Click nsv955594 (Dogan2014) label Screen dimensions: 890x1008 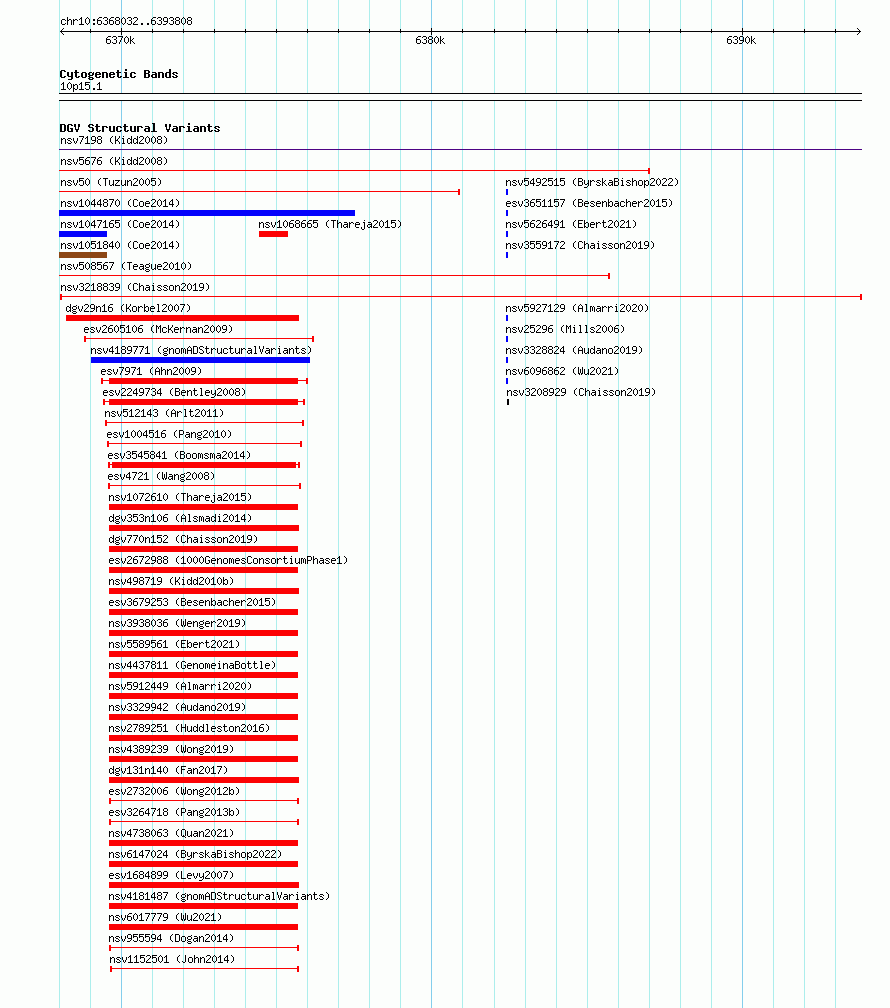click(171, 939)
